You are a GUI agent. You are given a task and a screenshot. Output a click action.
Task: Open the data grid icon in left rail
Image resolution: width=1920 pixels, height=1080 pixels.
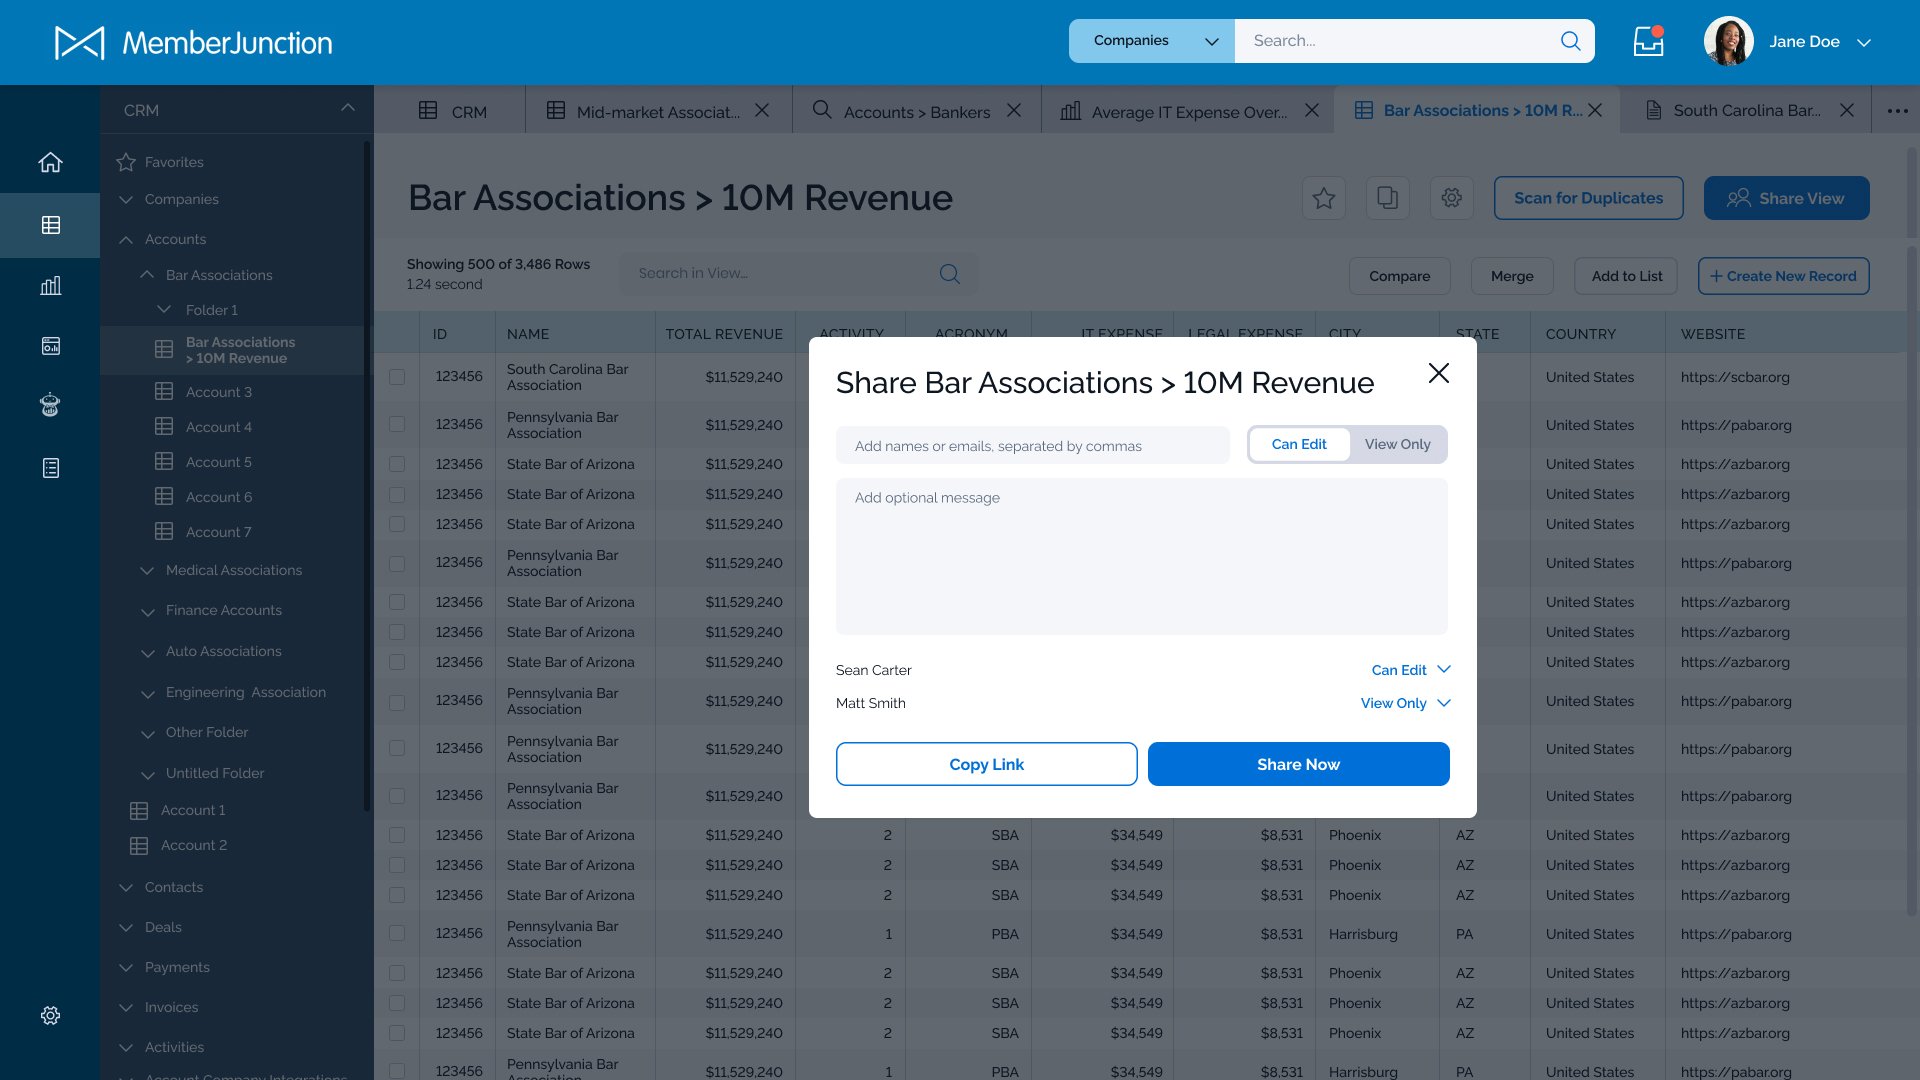point(50,225)
